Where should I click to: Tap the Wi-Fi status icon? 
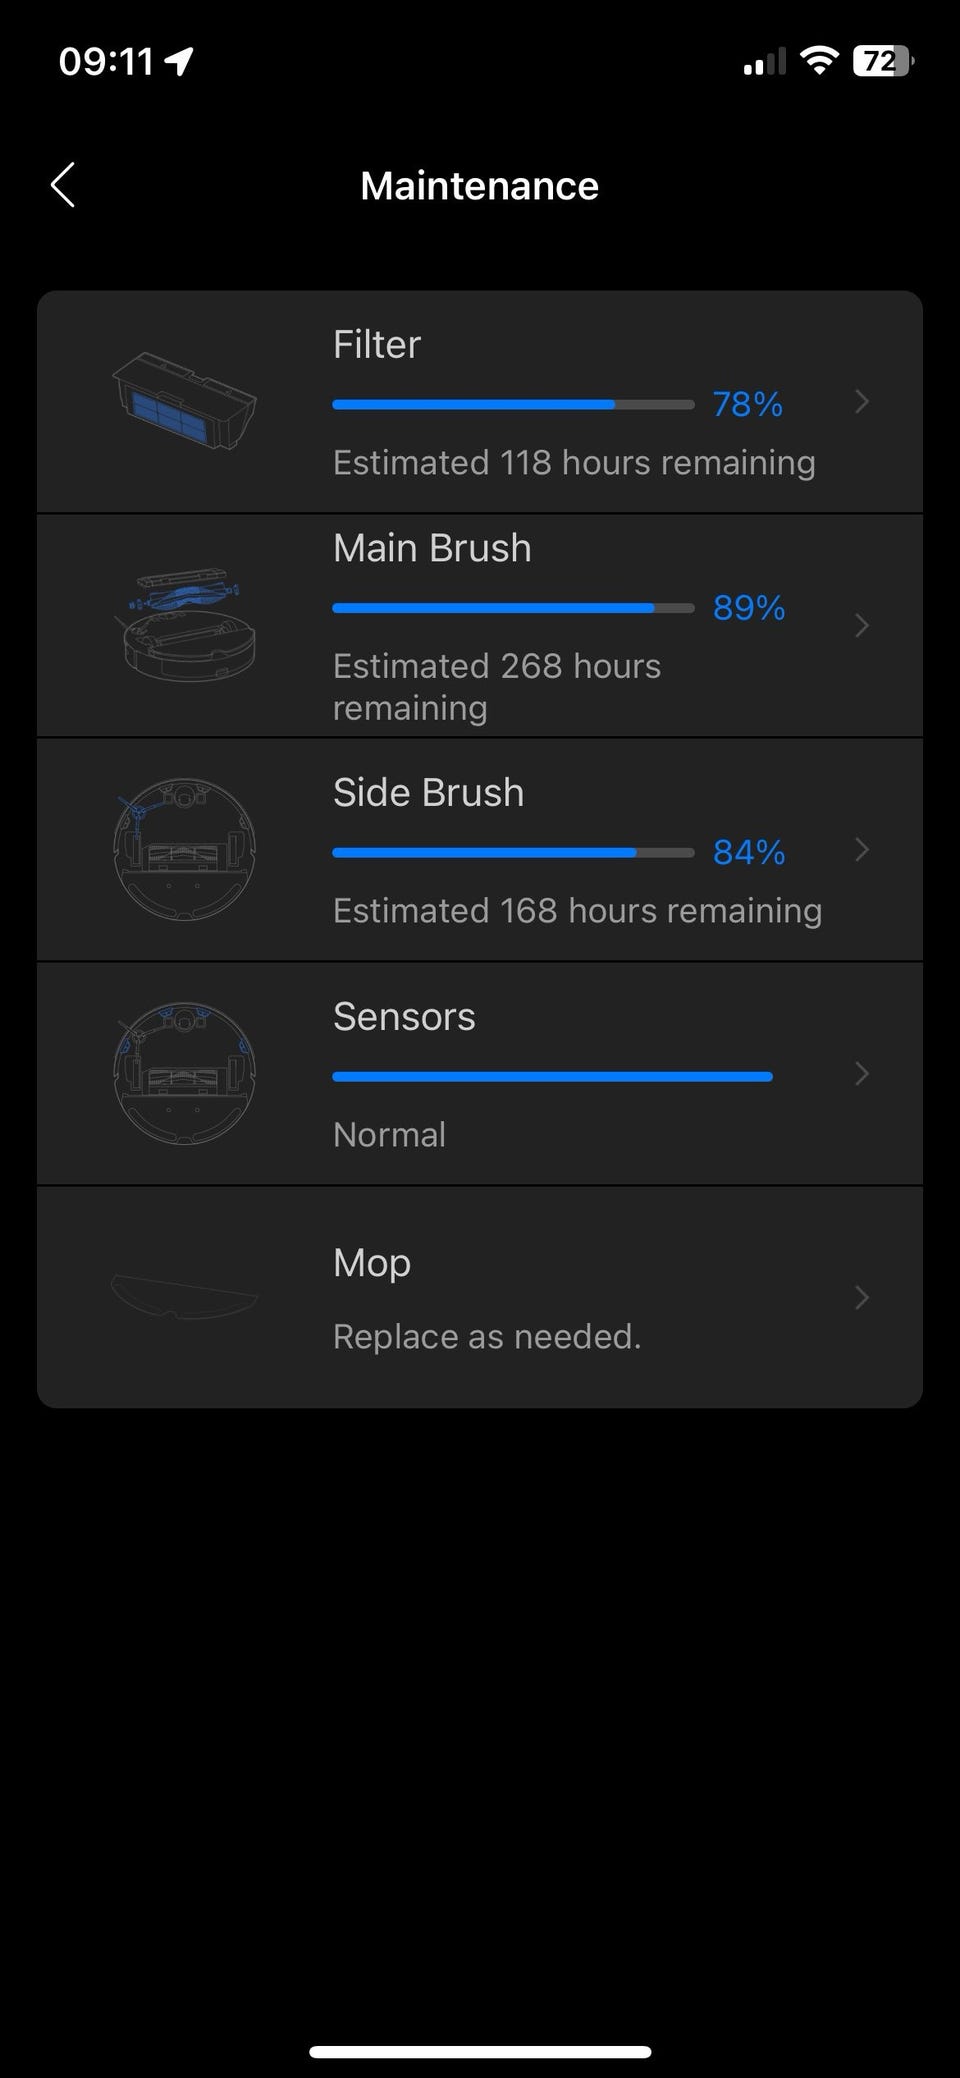tap(819, 62)
